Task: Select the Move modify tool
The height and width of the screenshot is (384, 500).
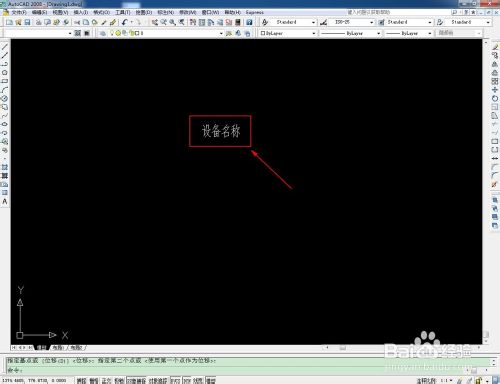Action: [495, 90]
